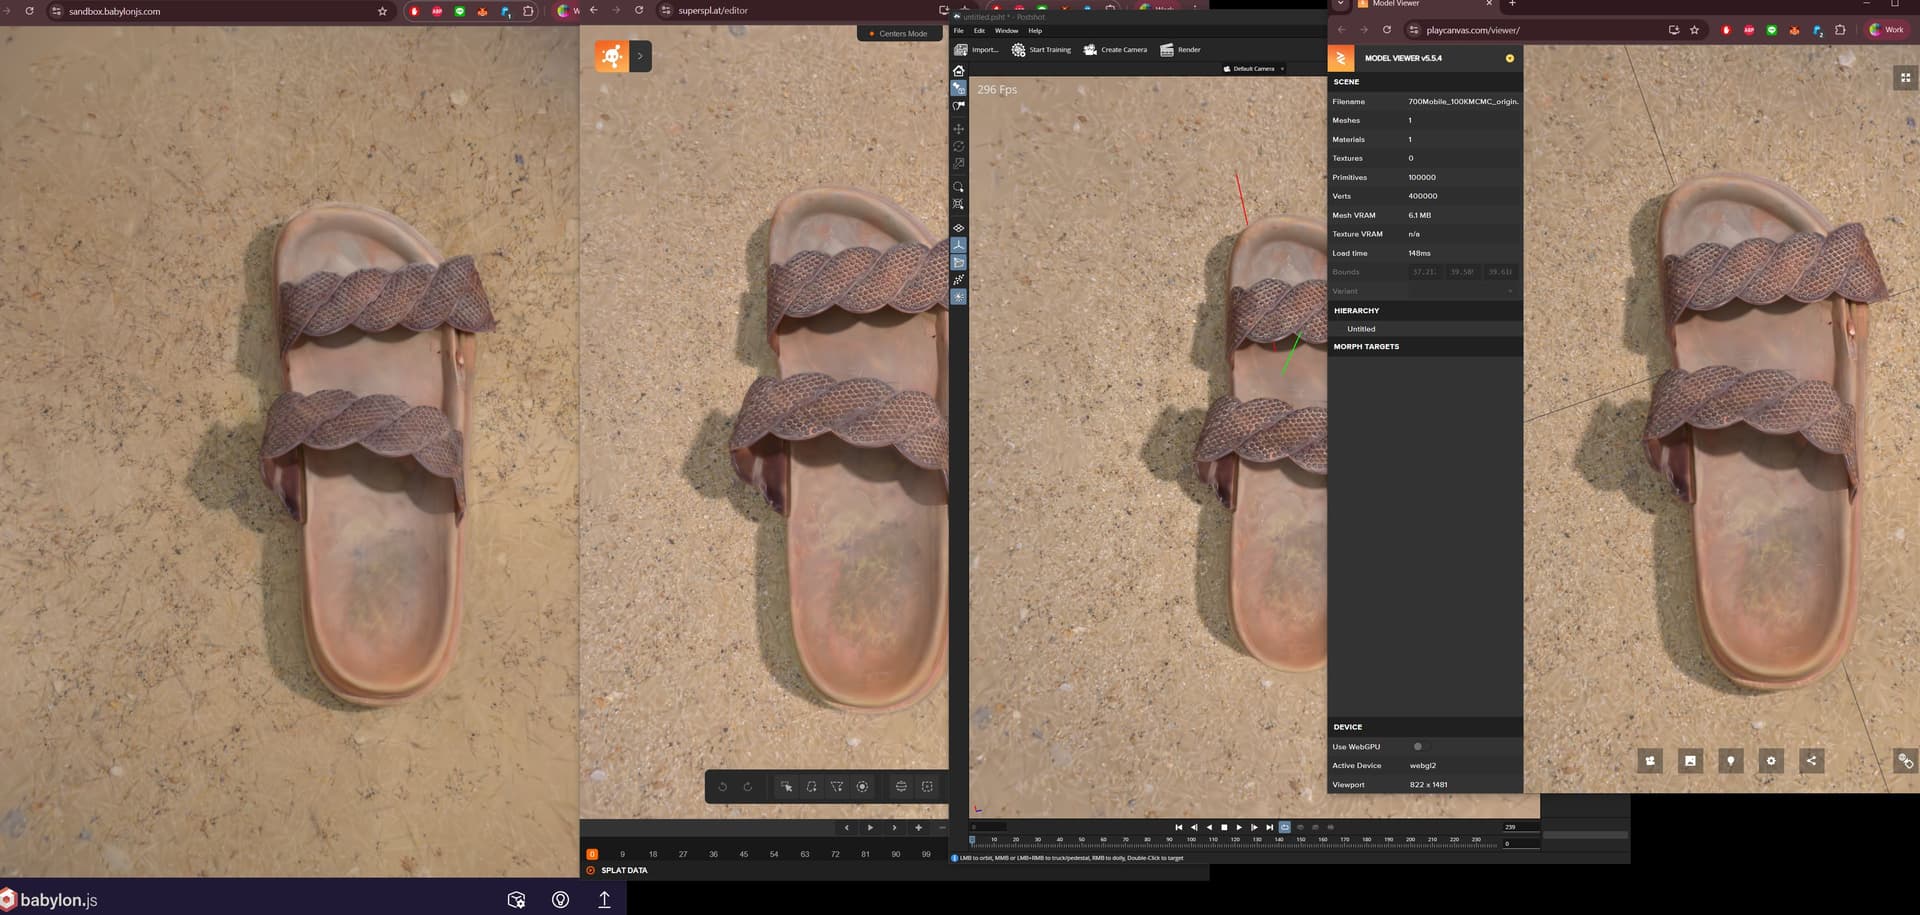This screenshot has height=915, width=1920.
Task: Click the SuperSplat skull logo icon
Action: tap(611, 56)
